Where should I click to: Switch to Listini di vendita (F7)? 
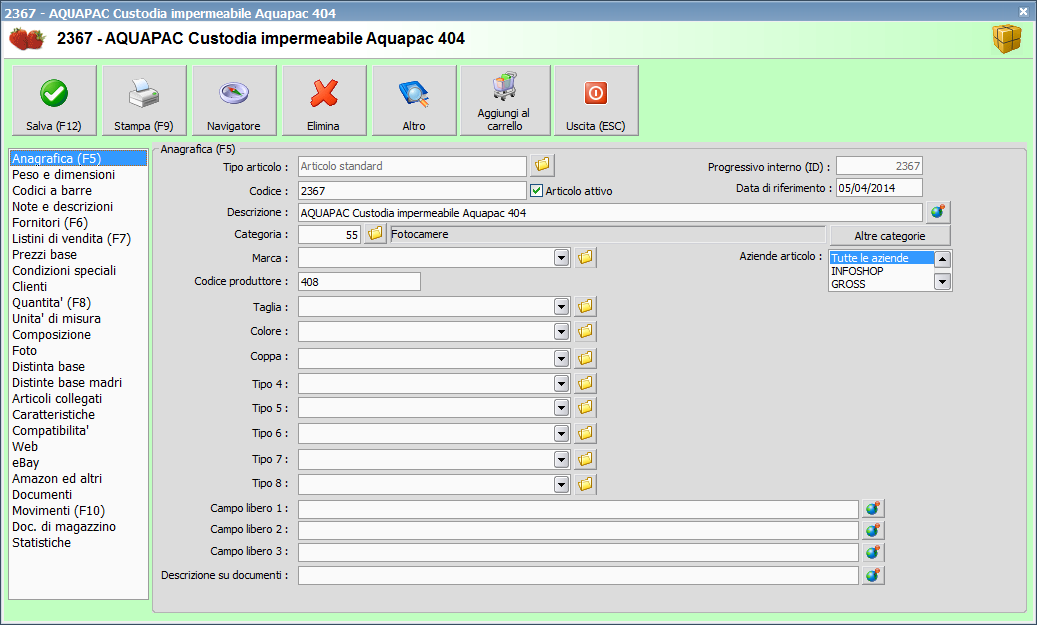(71, 238)
